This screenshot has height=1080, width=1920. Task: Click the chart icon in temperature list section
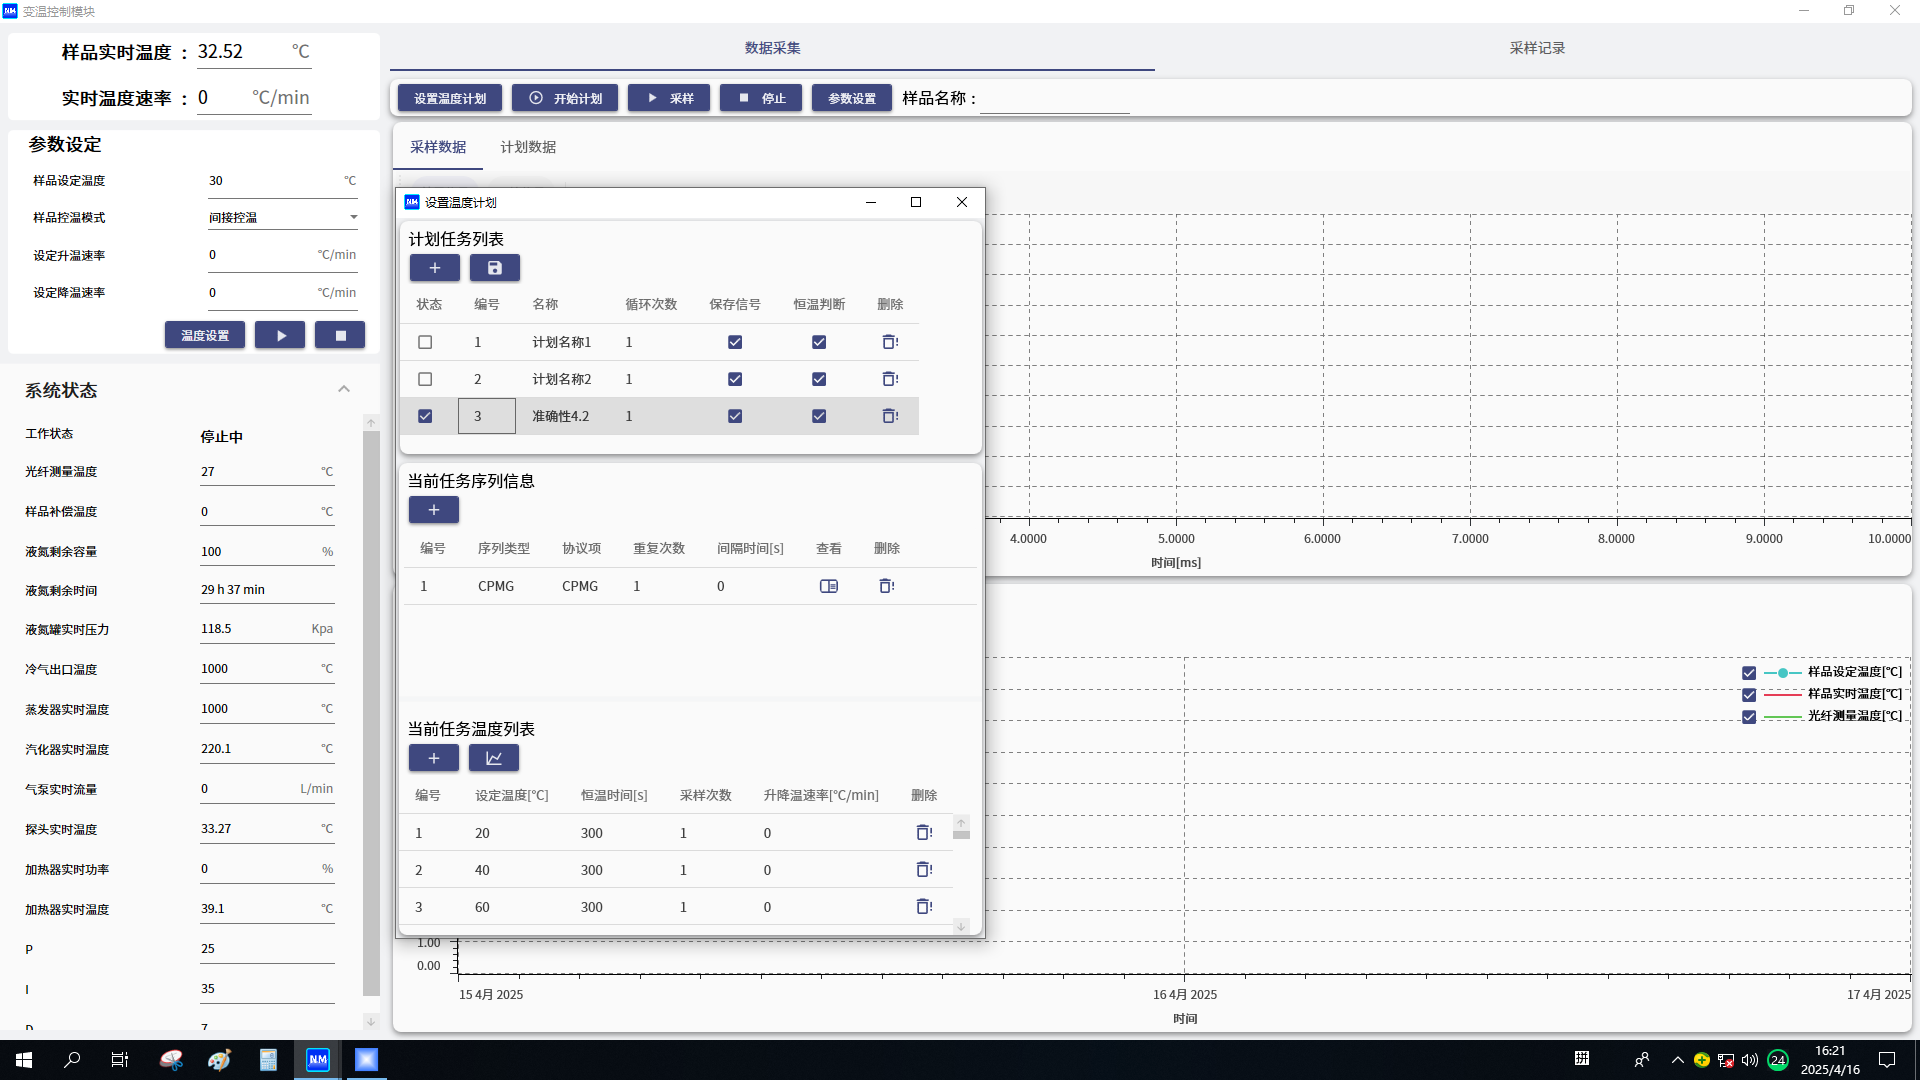[494, 758]
